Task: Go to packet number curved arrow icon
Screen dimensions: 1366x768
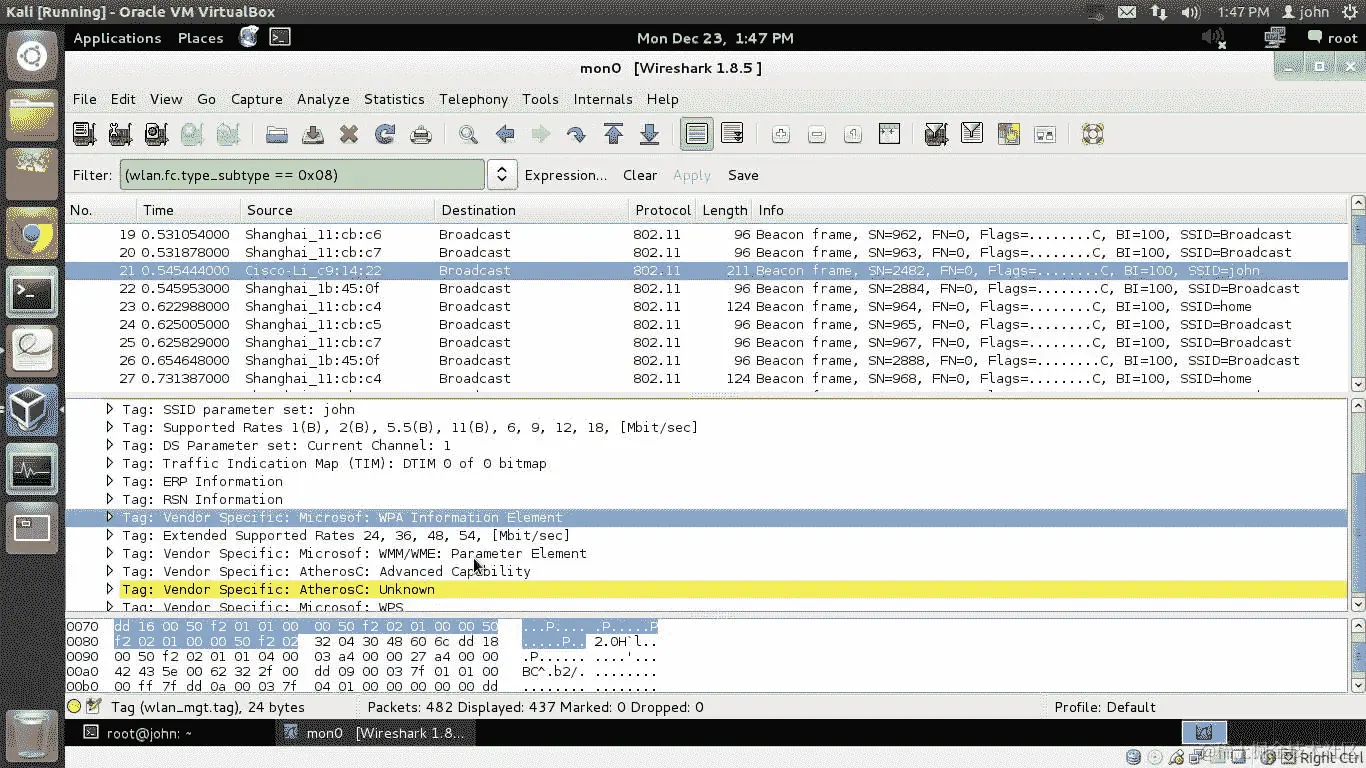Action: (577, 134)
